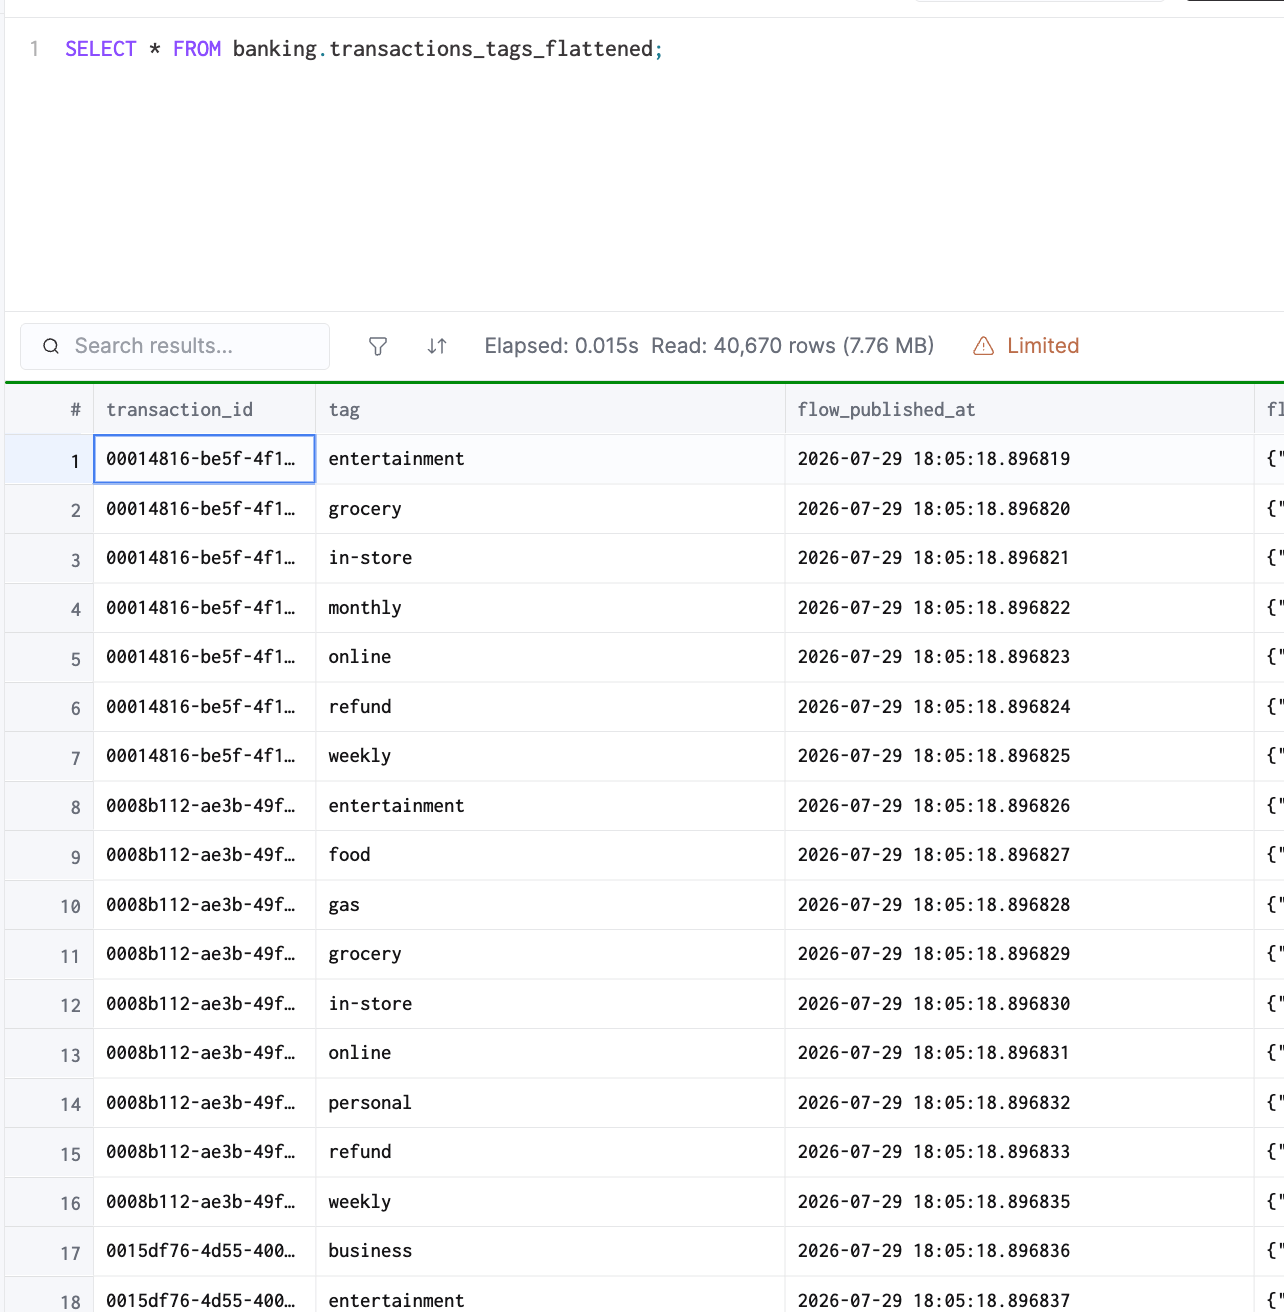Select 'refund' tag in row 15
The width and height of the screenshot is (1284, 1312).
pos(360,1152)
